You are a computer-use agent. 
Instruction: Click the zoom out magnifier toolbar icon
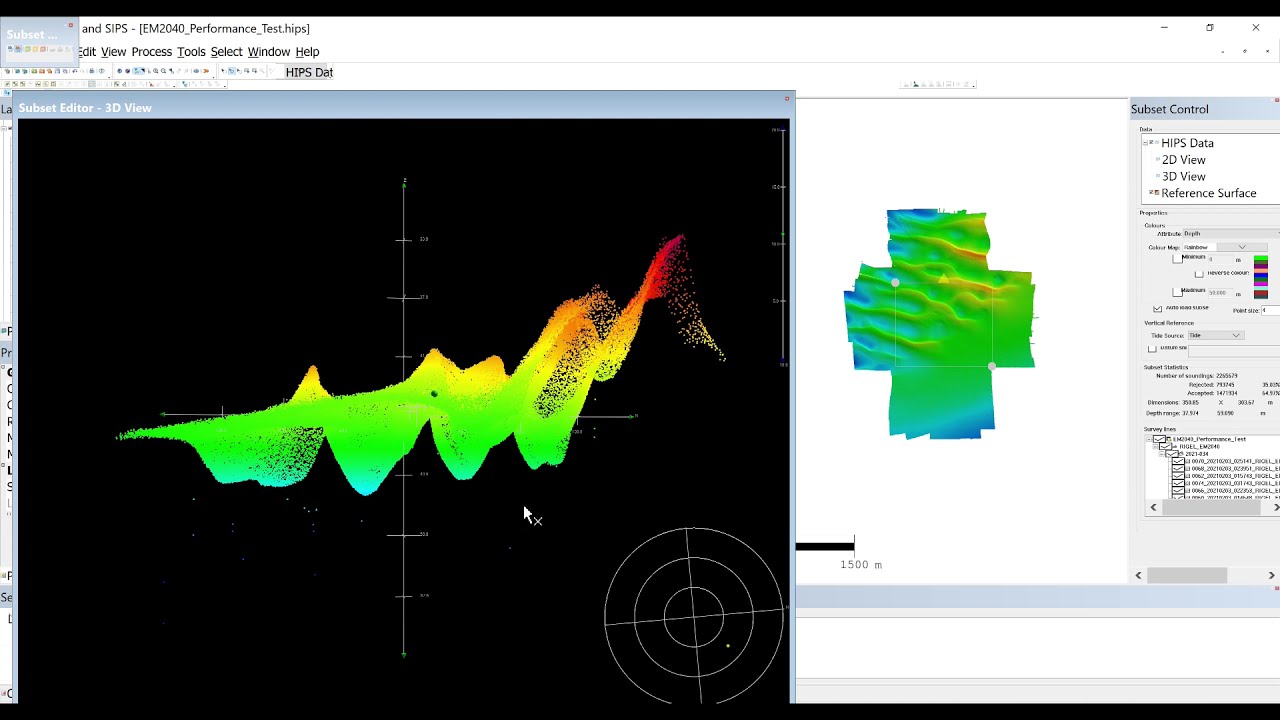[163, 71]
